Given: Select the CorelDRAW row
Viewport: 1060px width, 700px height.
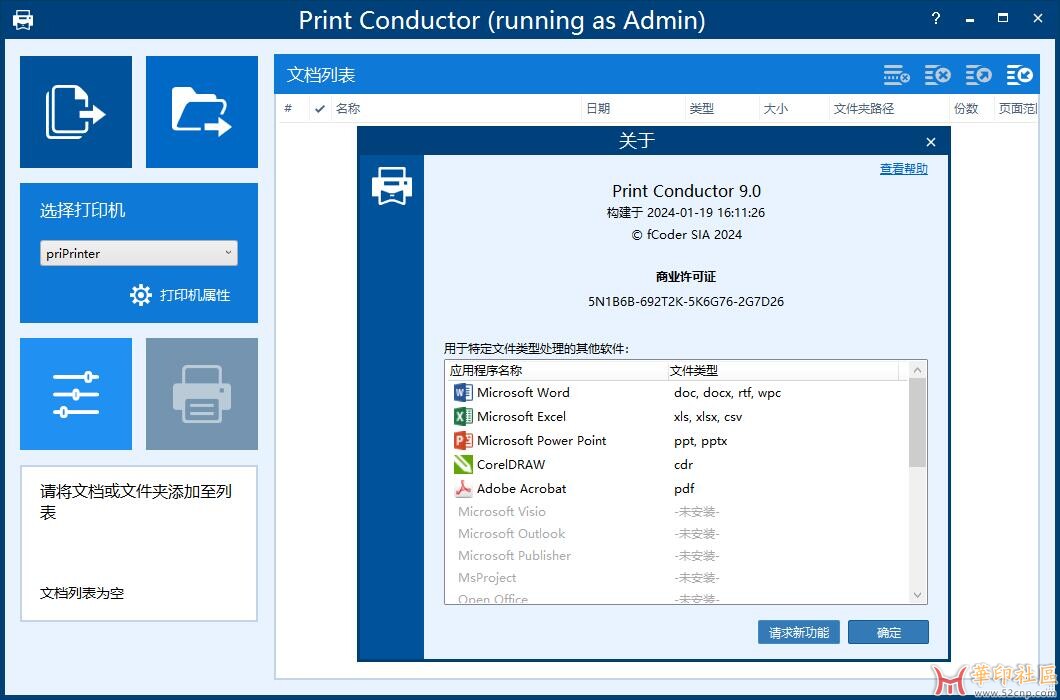Looking at the screenshot, I should pos(677,465).
